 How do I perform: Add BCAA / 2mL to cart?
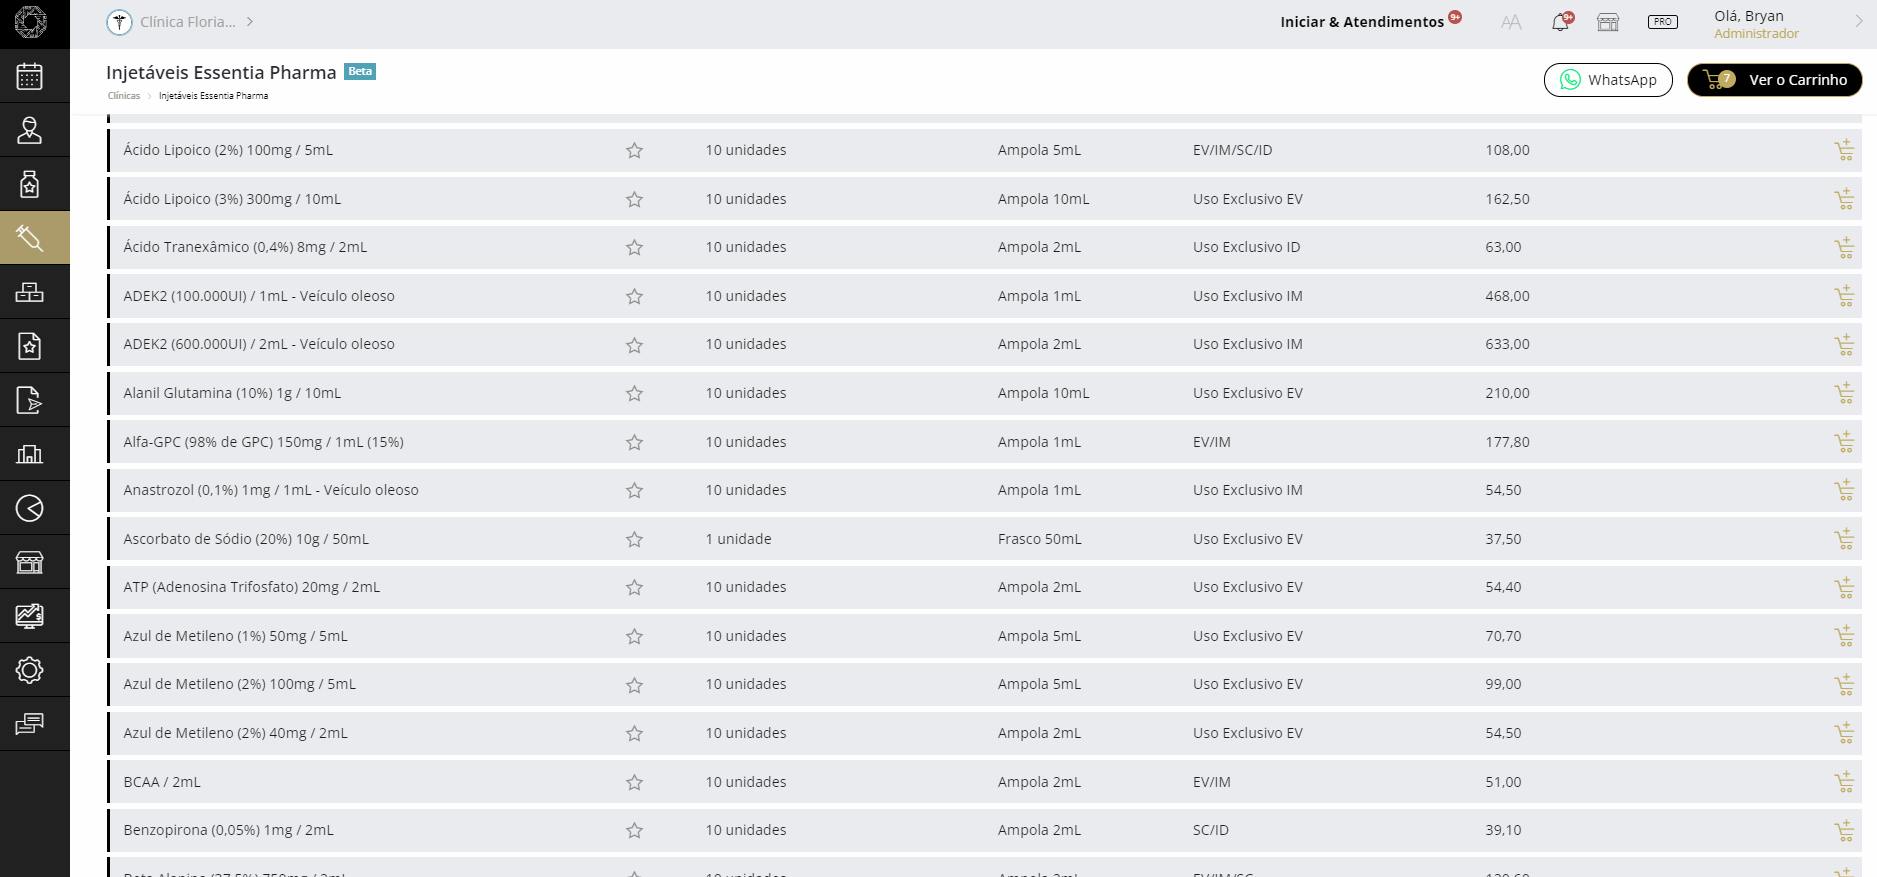pos(1844,782)
